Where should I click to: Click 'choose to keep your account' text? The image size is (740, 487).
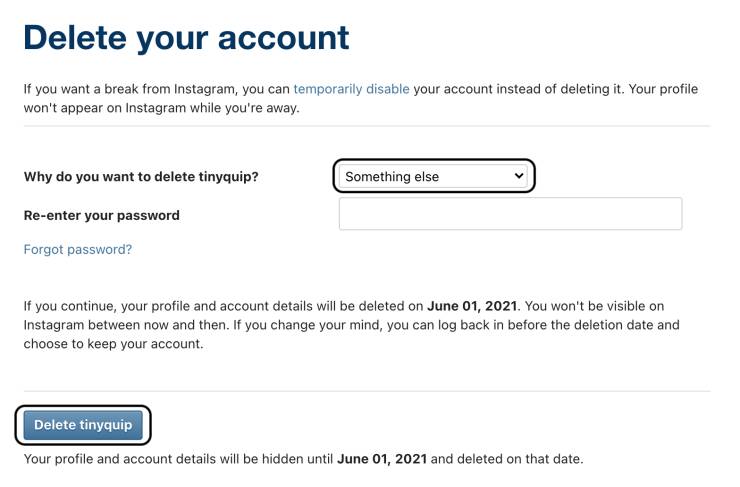click(x=113, y=344)
